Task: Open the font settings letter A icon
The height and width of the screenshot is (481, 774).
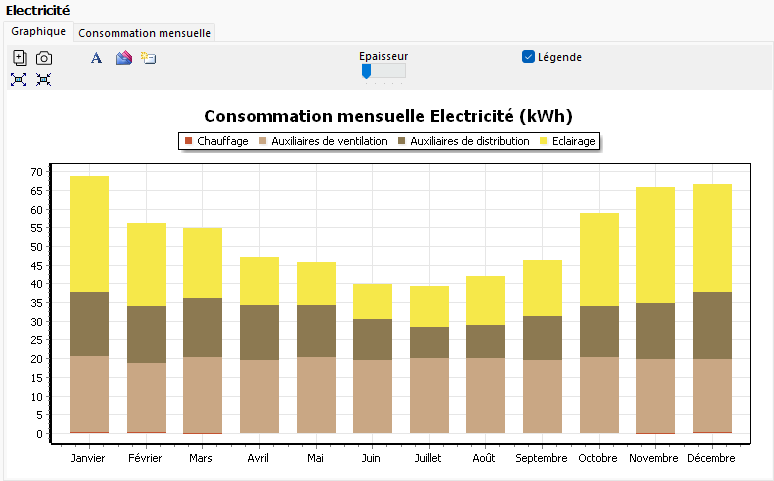Action: [x=96, y=58]
